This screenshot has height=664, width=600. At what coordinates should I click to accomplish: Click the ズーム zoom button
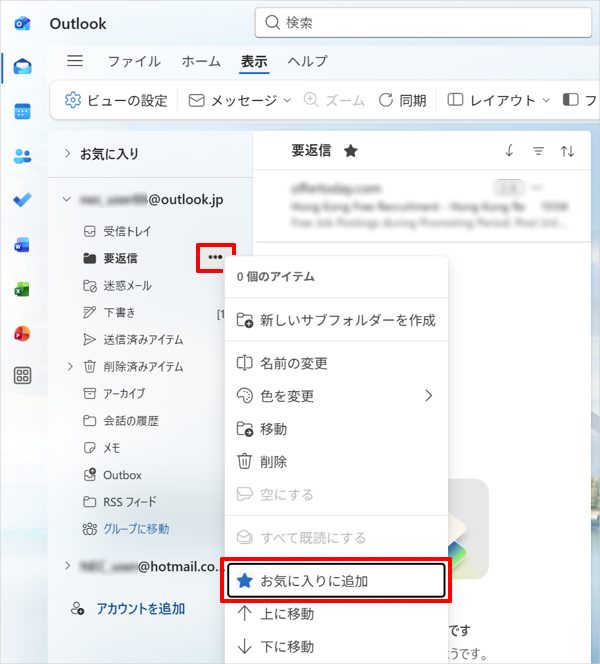[x=334, y=101]
